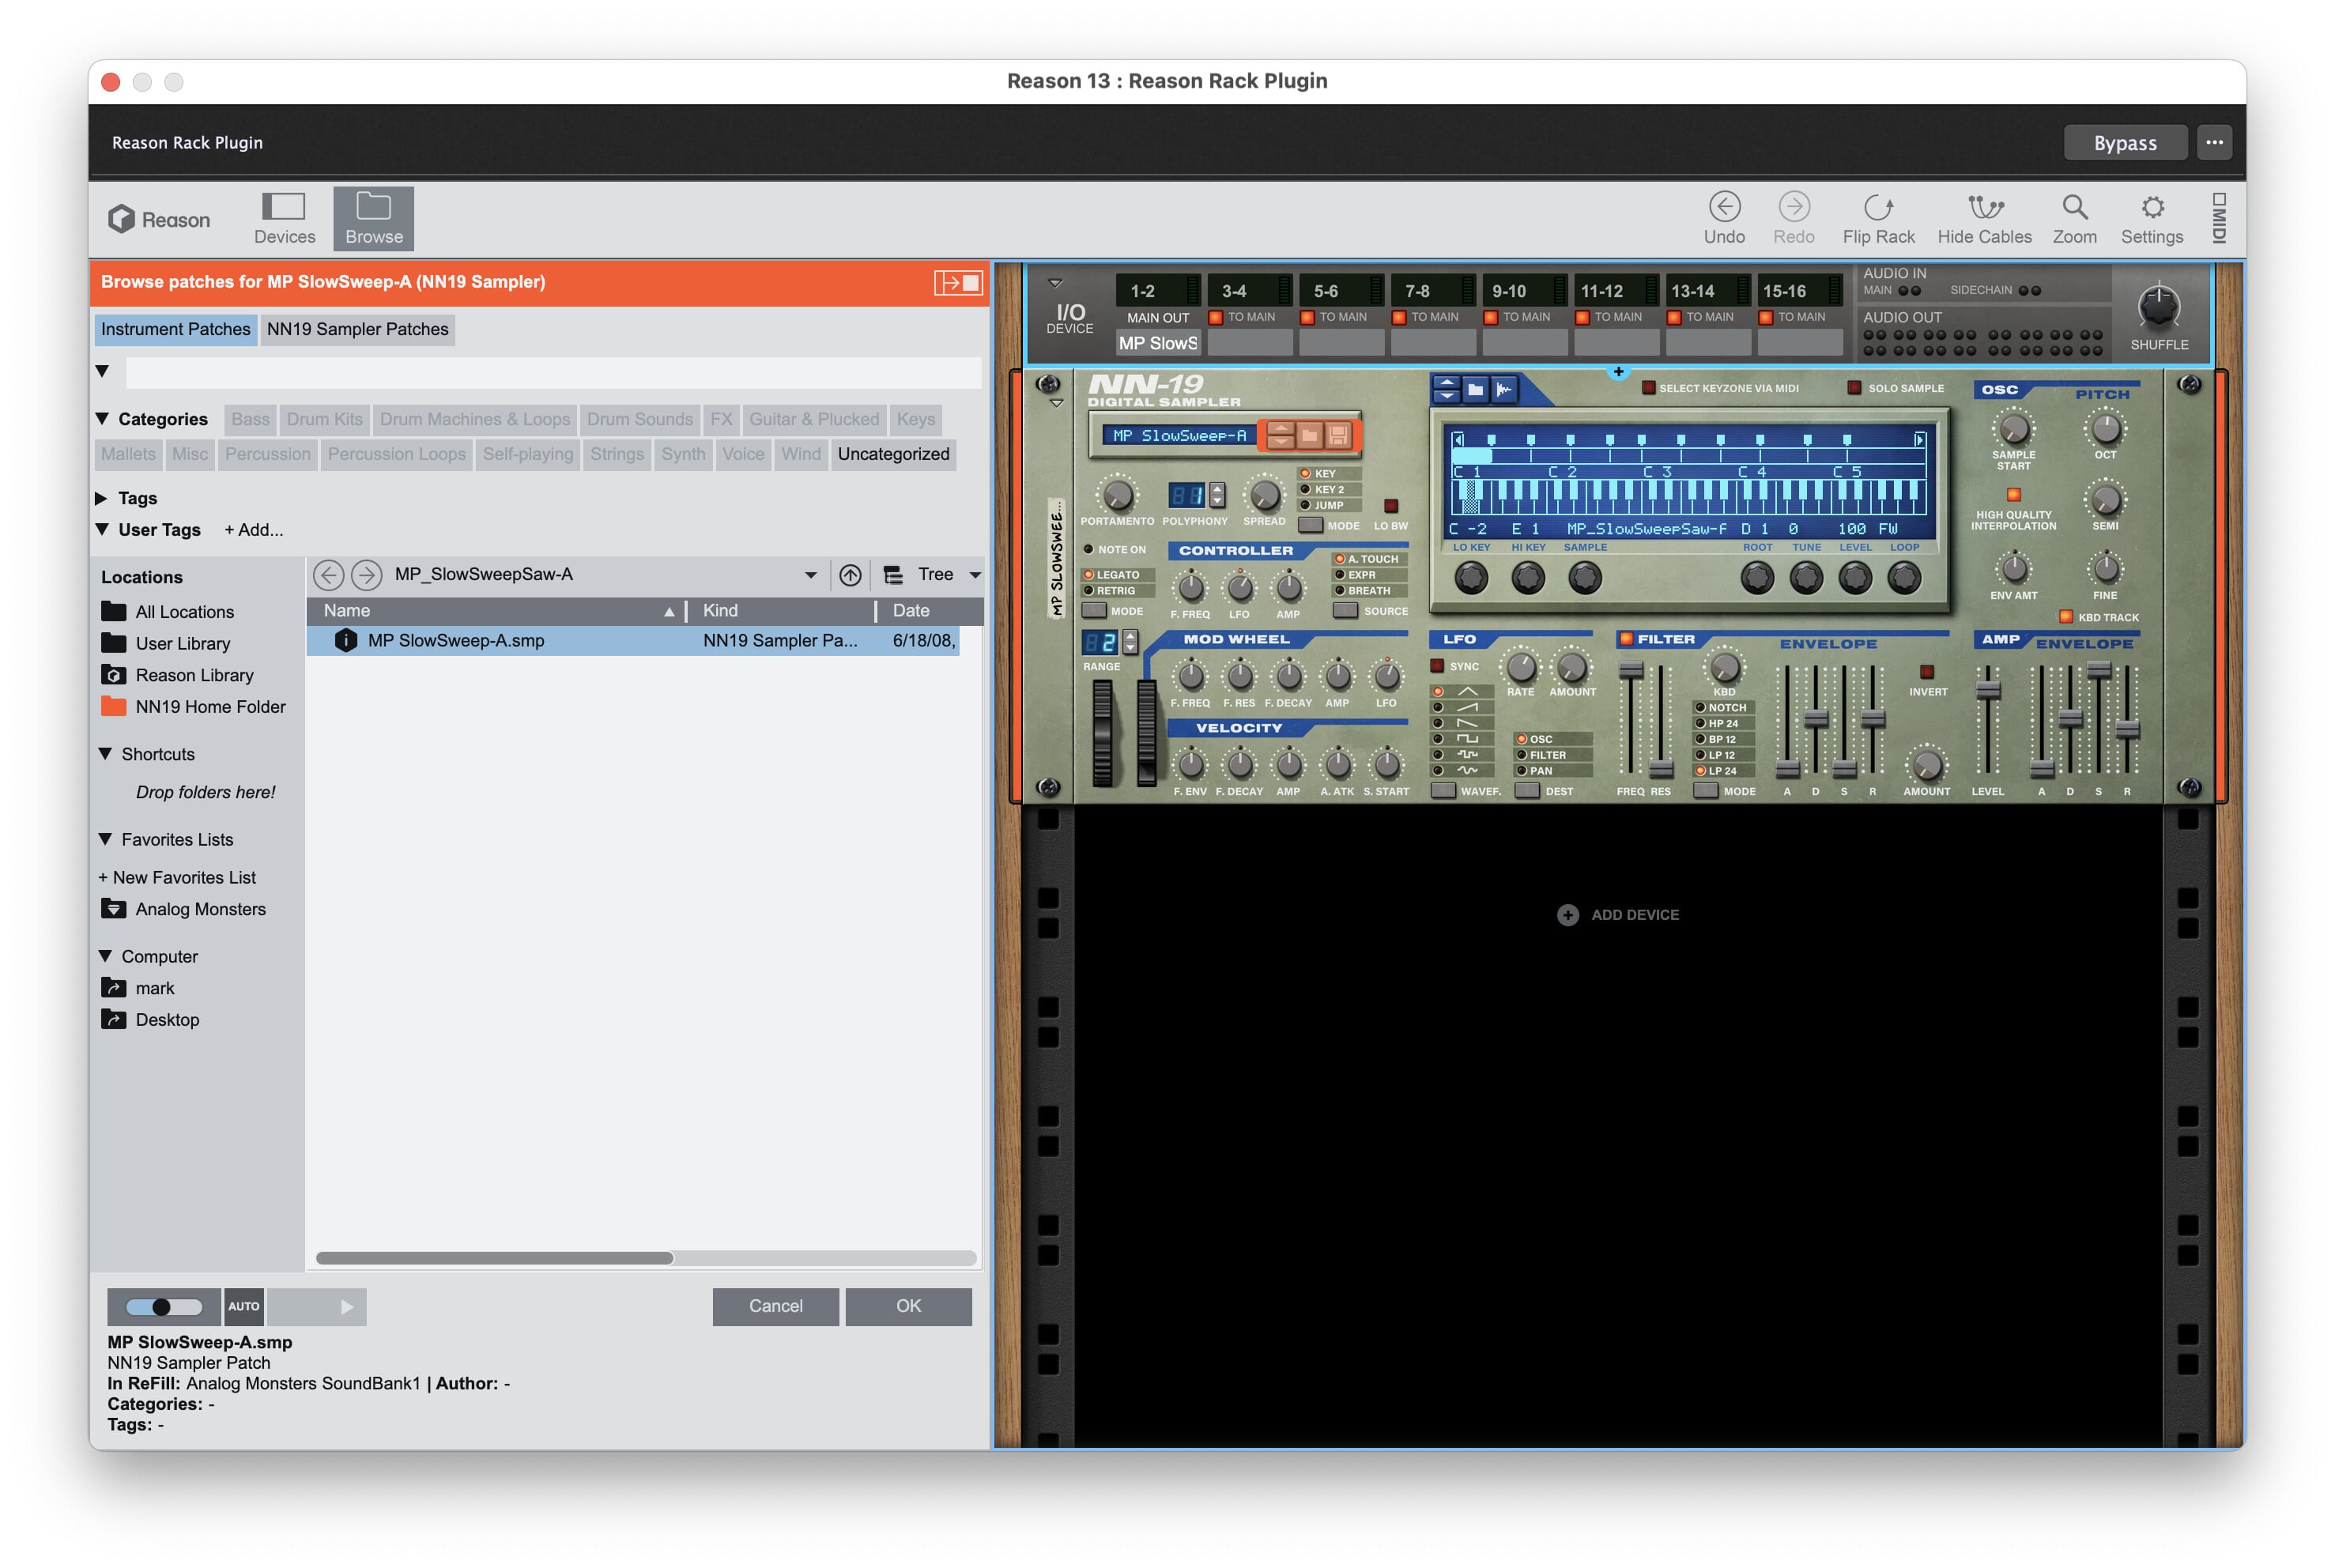
Task: Select MP SlowSweep-A.smp in the file list
Action: tap(457, 640)
